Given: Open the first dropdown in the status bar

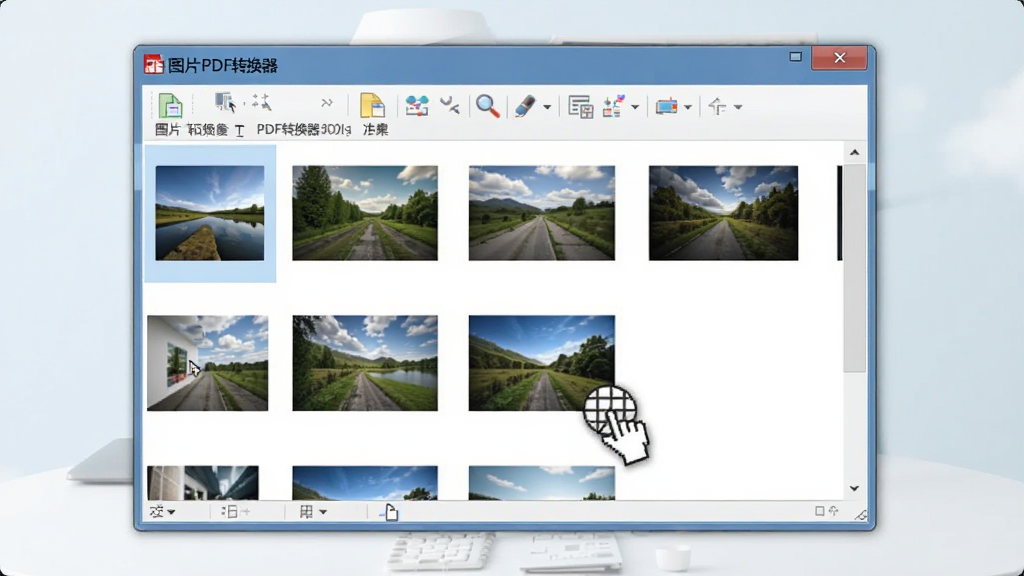Looking at the screenshot, I should coord(162,512).
